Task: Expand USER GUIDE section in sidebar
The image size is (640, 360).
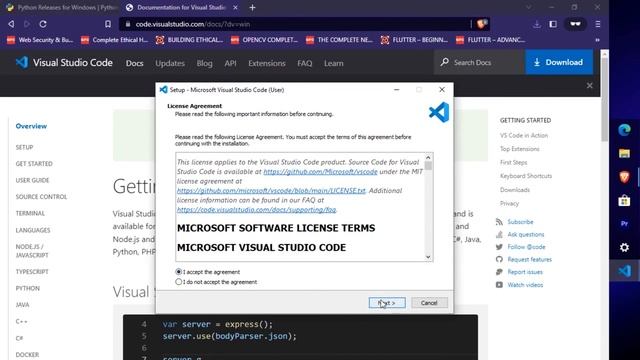Action: pos(32,180)
